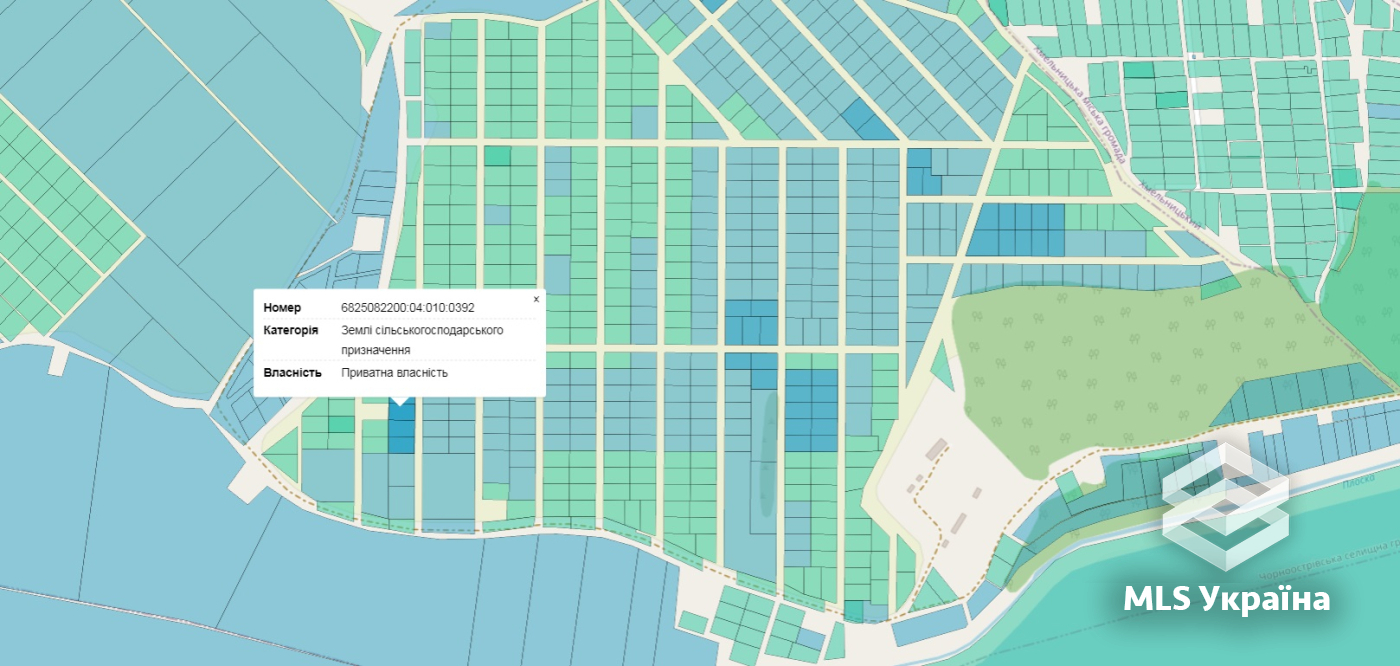Click the MLS Україна brand text
1400x666 pixels.
pos(1227,598)
